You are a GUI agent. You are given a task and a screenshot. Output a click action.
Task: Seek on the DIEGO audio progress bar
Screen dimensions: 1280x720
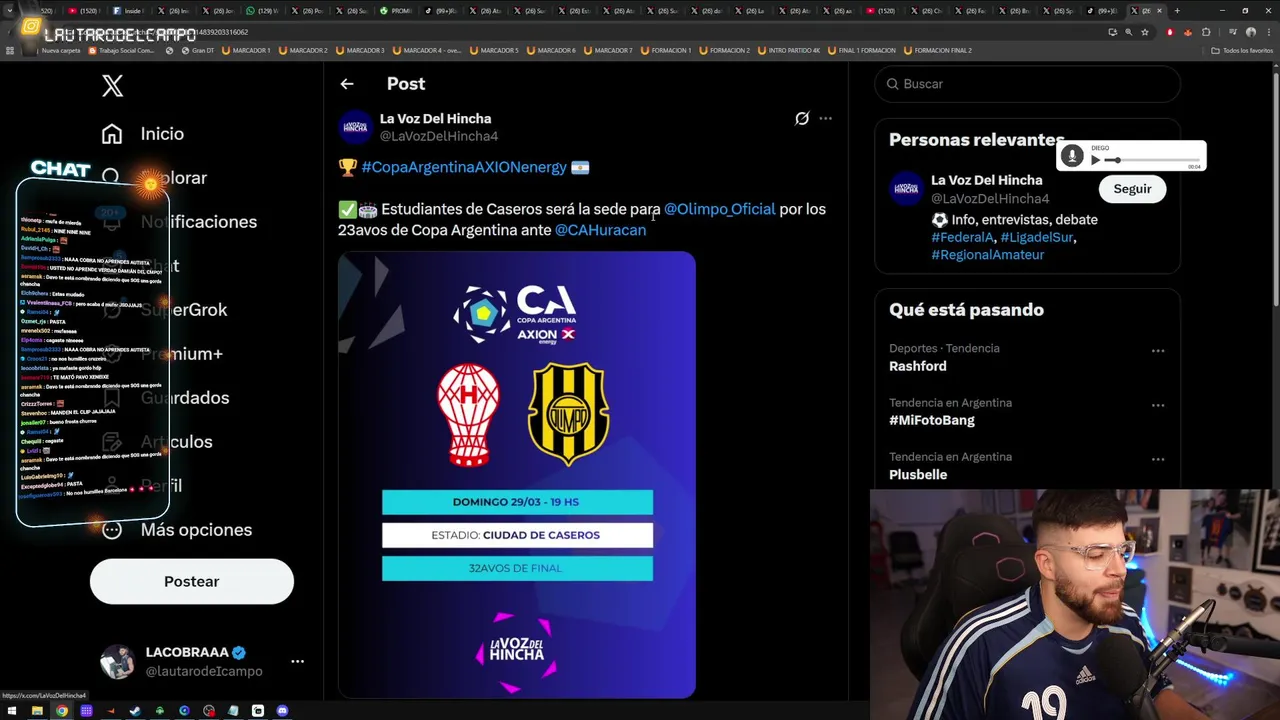coord(1152,160)
